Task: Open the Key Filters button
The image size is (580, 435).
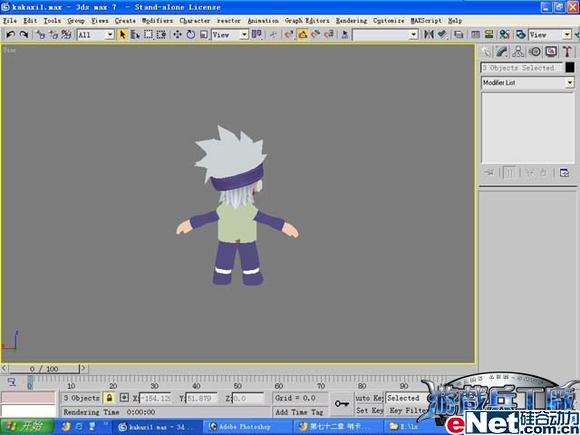Action: pos(407,410)
